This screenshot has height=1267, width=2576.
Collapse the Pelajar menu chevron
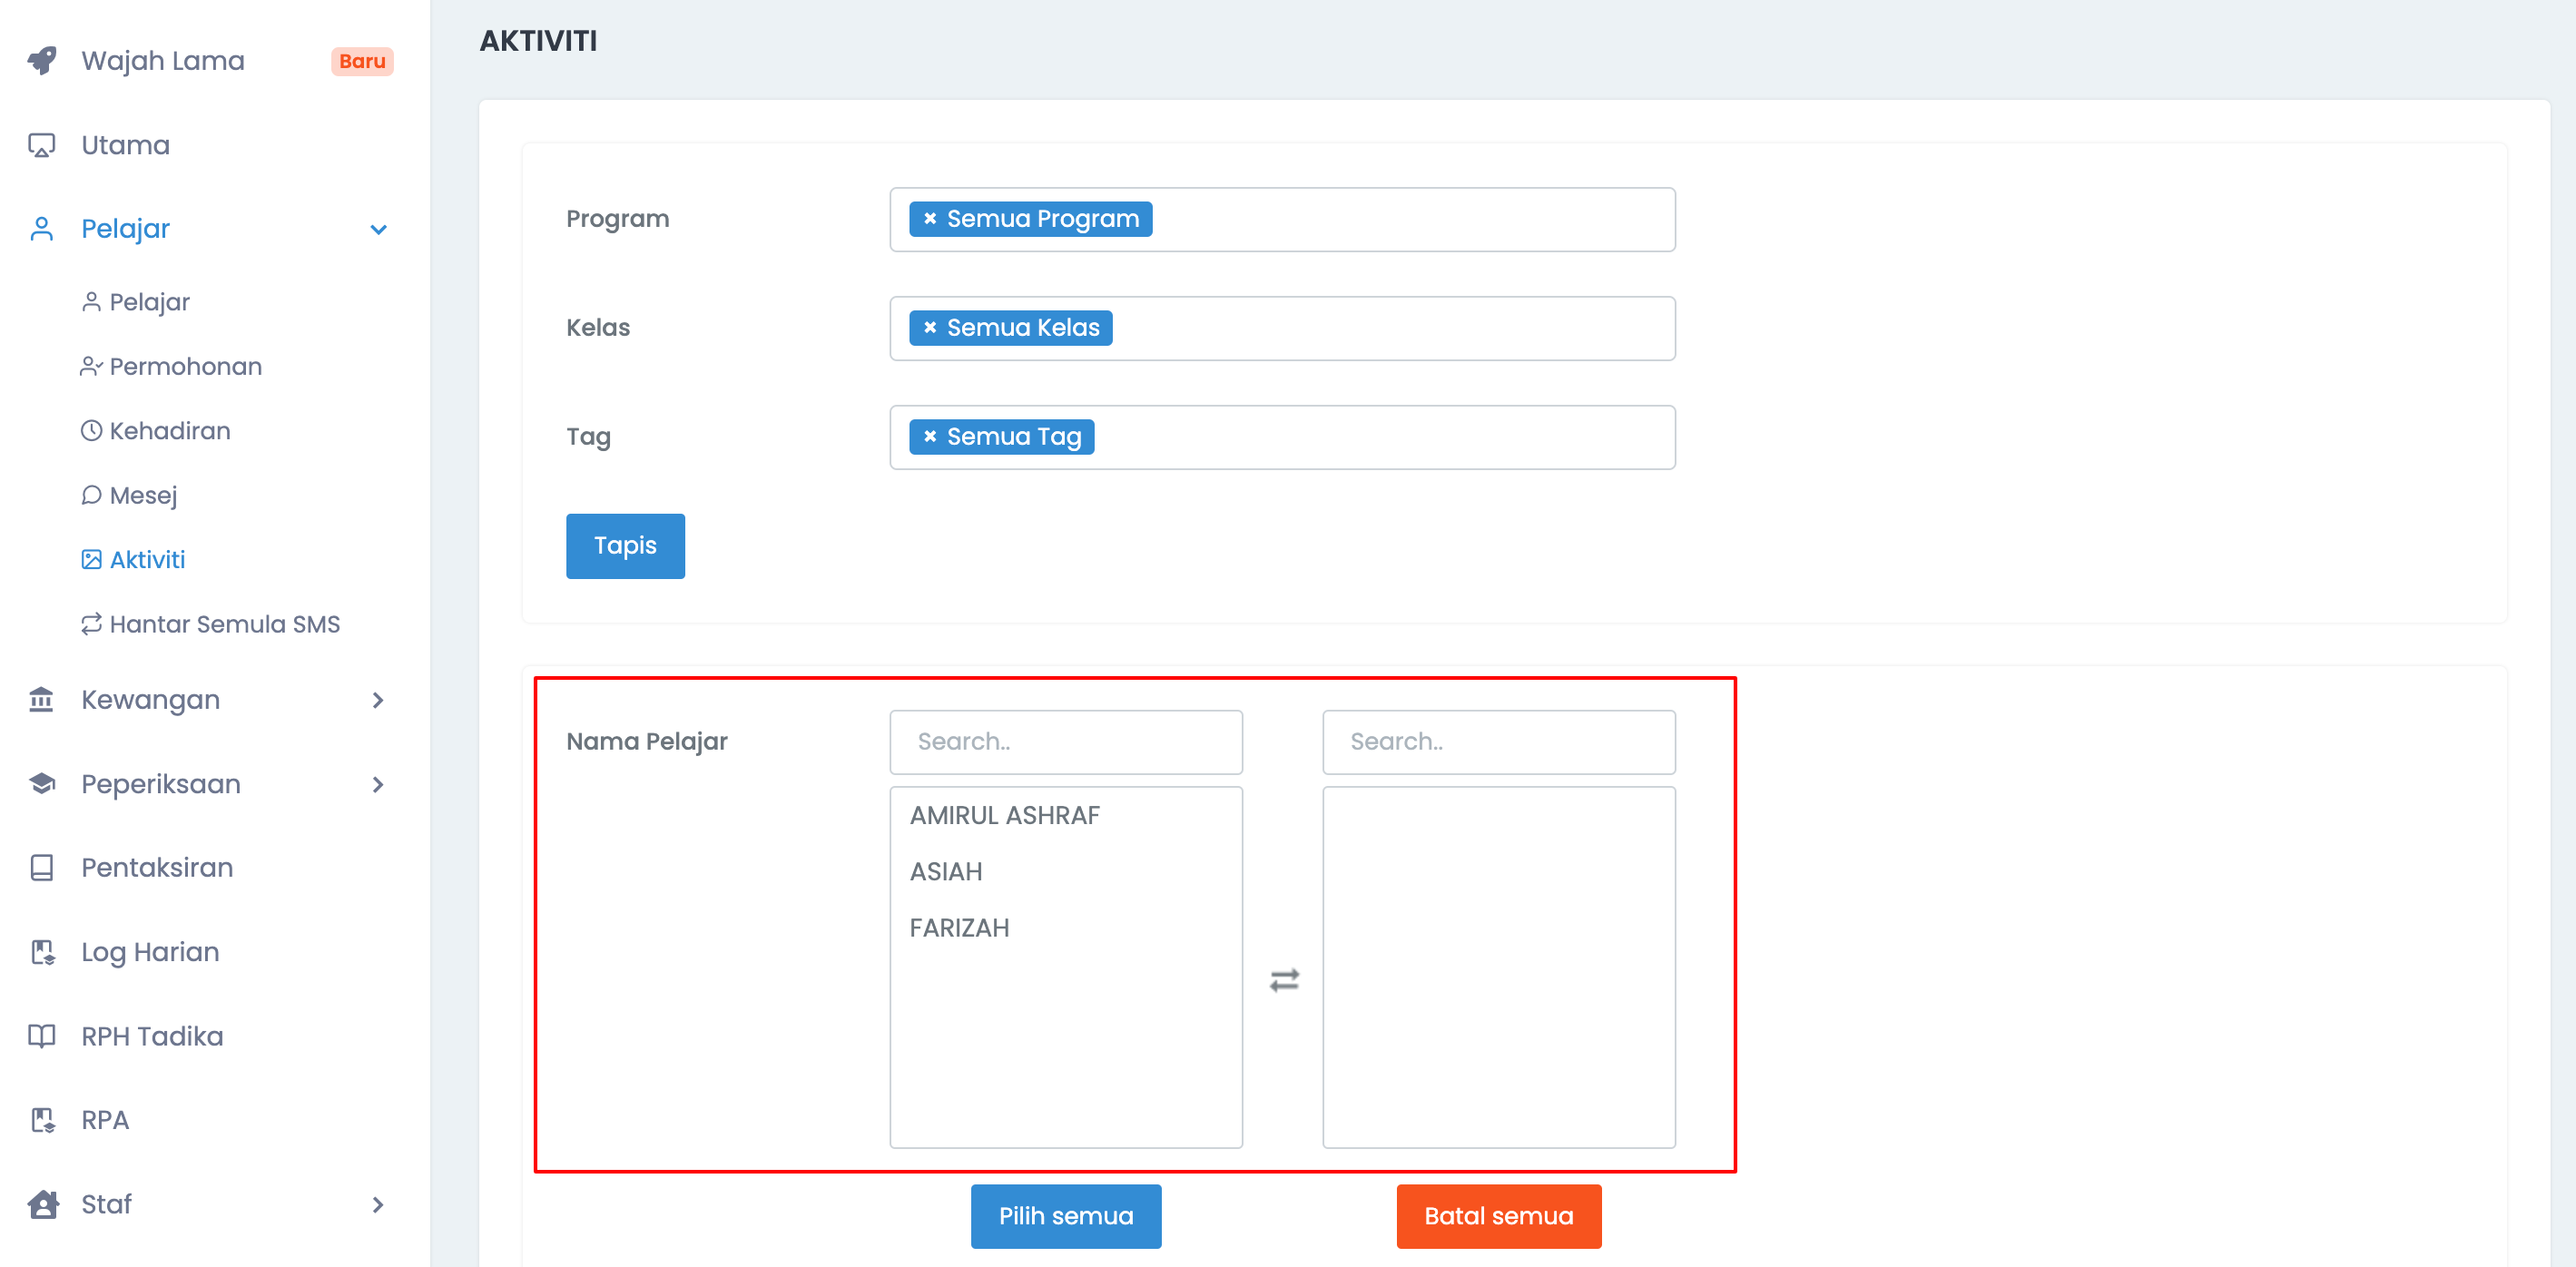[x=378, y=230]
